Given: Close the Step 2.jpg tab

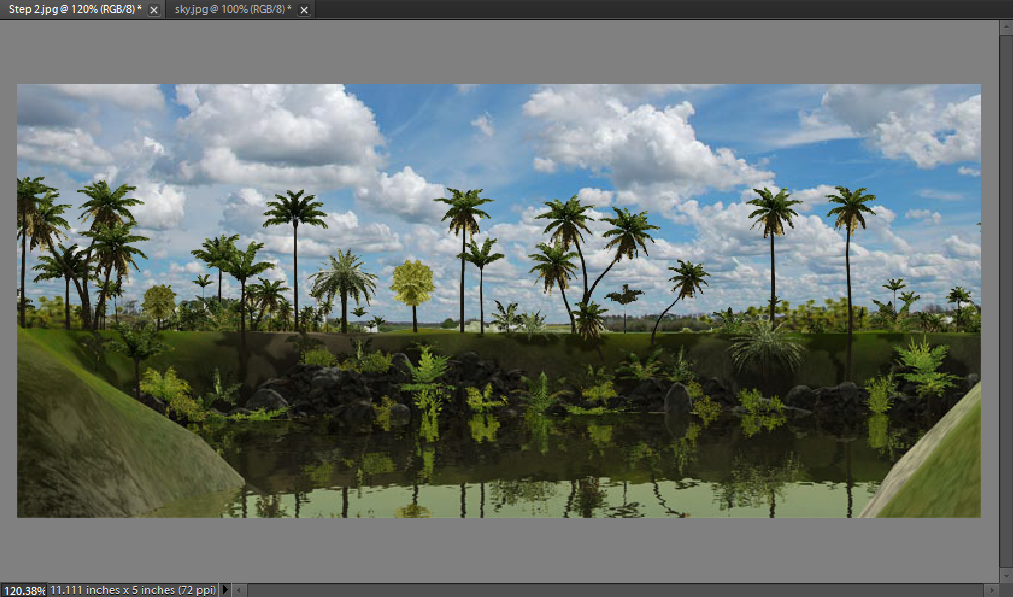Looking at the screenshot, I should click(x=154, y=10).
